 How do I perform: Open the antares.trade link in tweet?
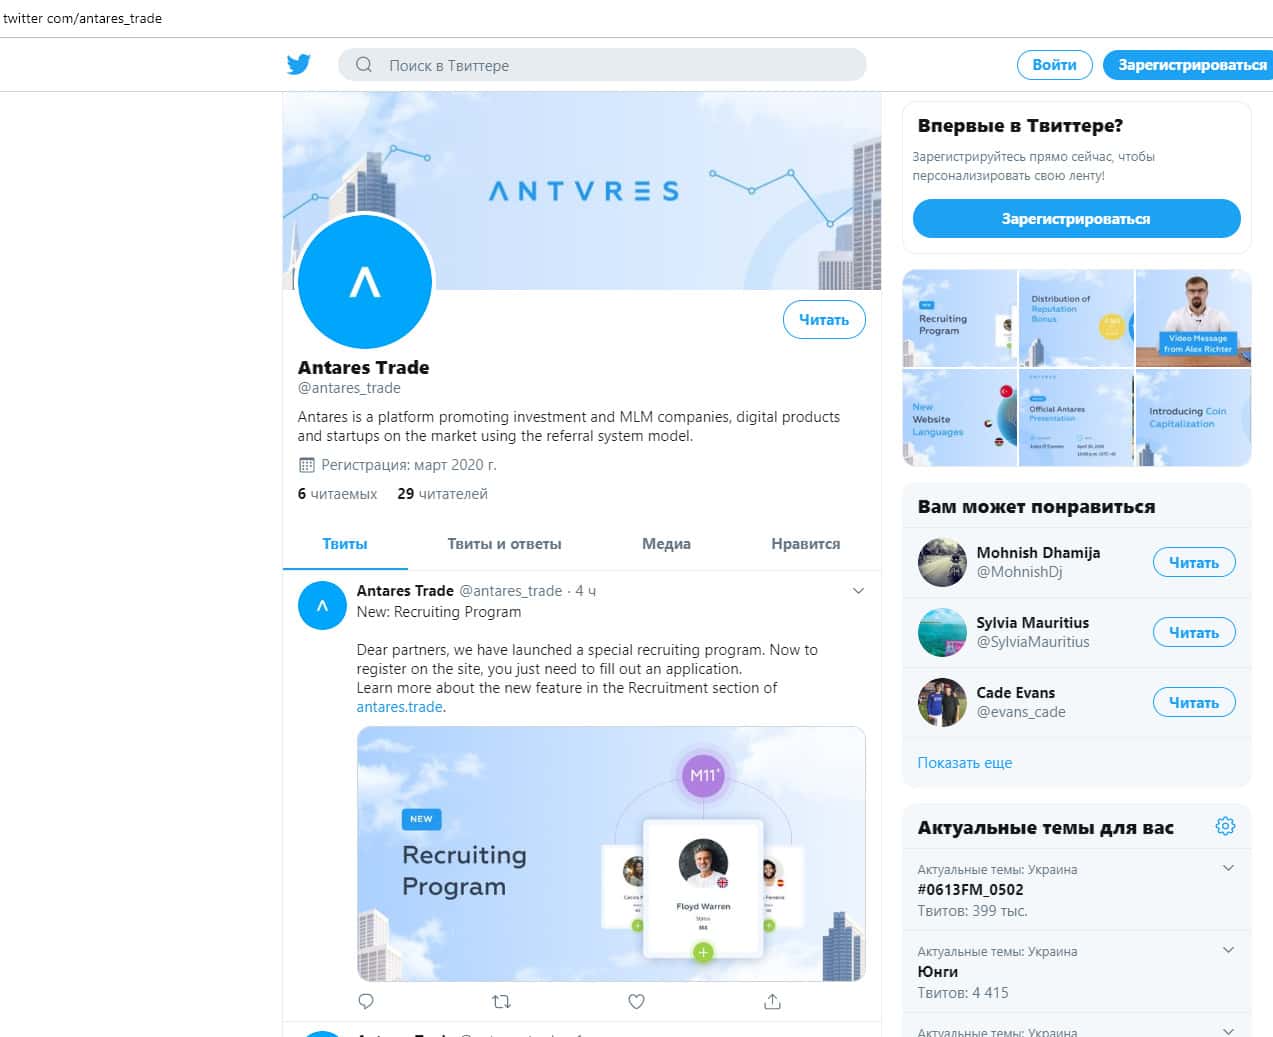click(x=399, y=707)
